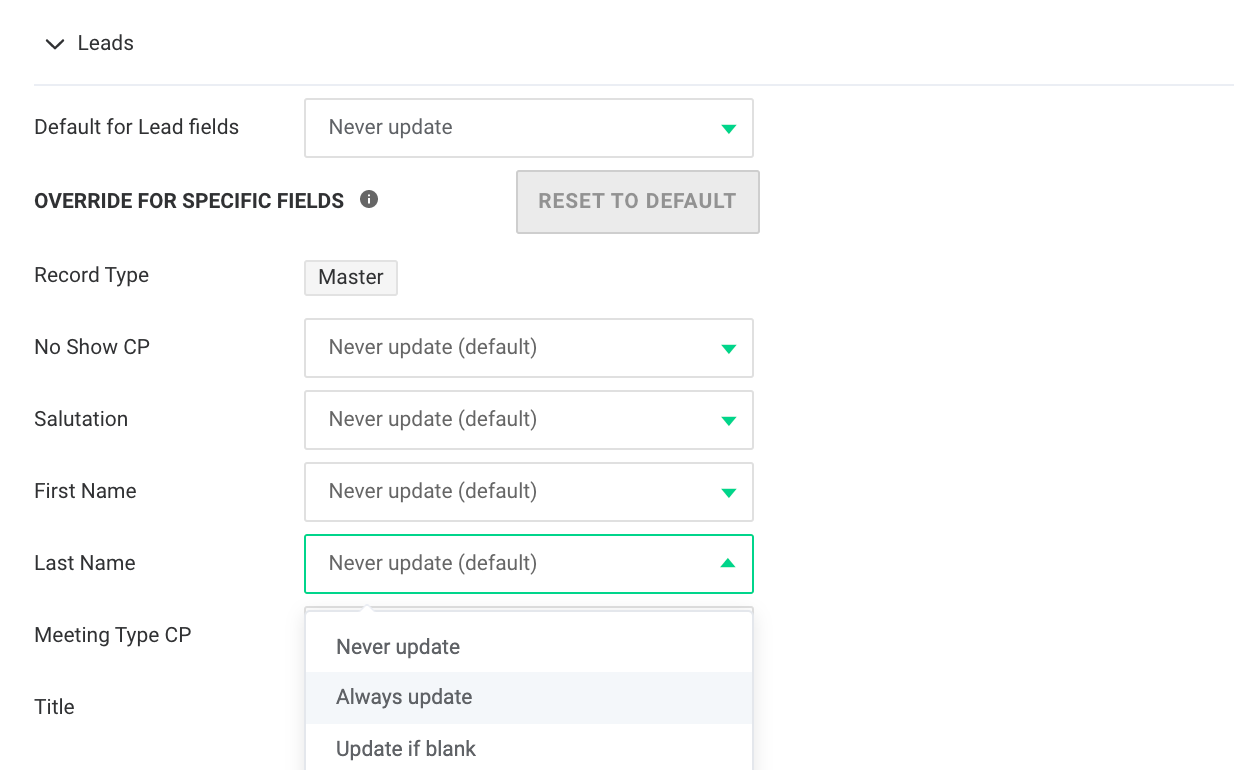The height and width of the screenshot is (770, 1250).
Task: Select the Never update menu option
Action: pos(398,647)
